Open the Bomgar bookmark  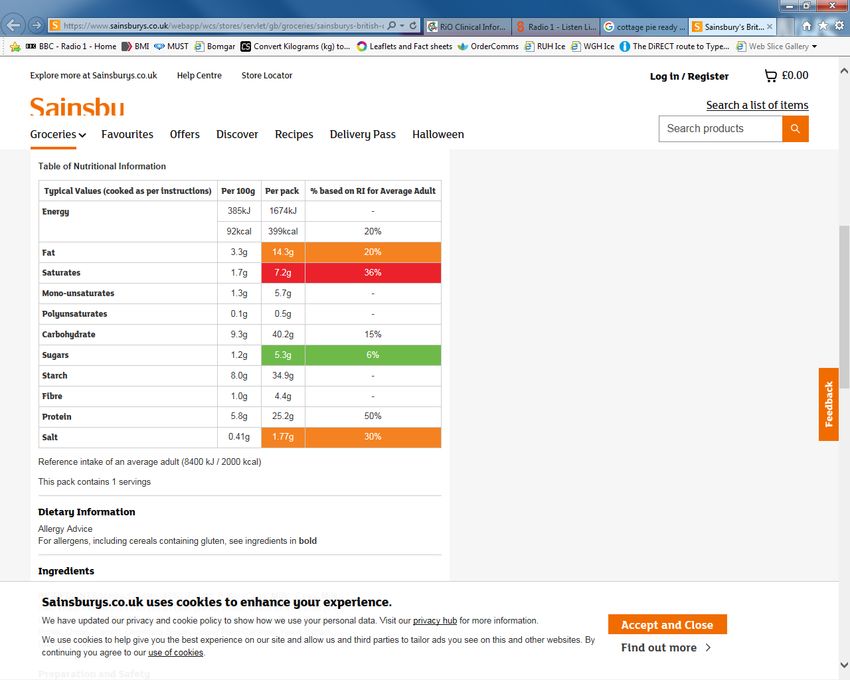pyautogui.click(x=215, y=47)
